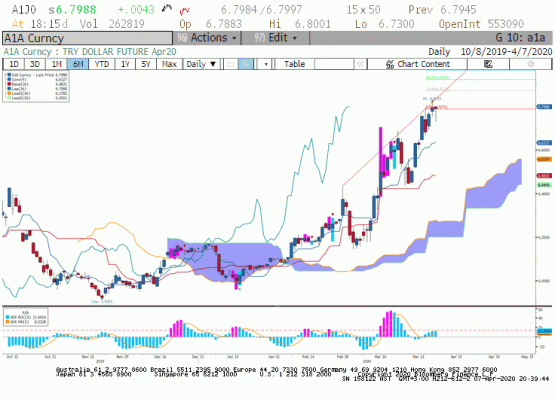Click the Lead1 orange legend swatch
The width and height of the screenshot is (555, 400).
10,93
